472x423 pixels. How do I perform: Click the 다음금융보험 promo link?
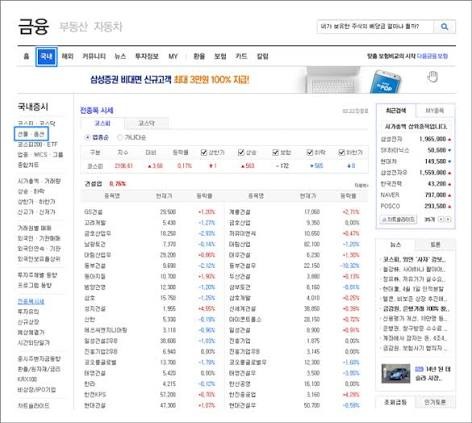point(432,56)
